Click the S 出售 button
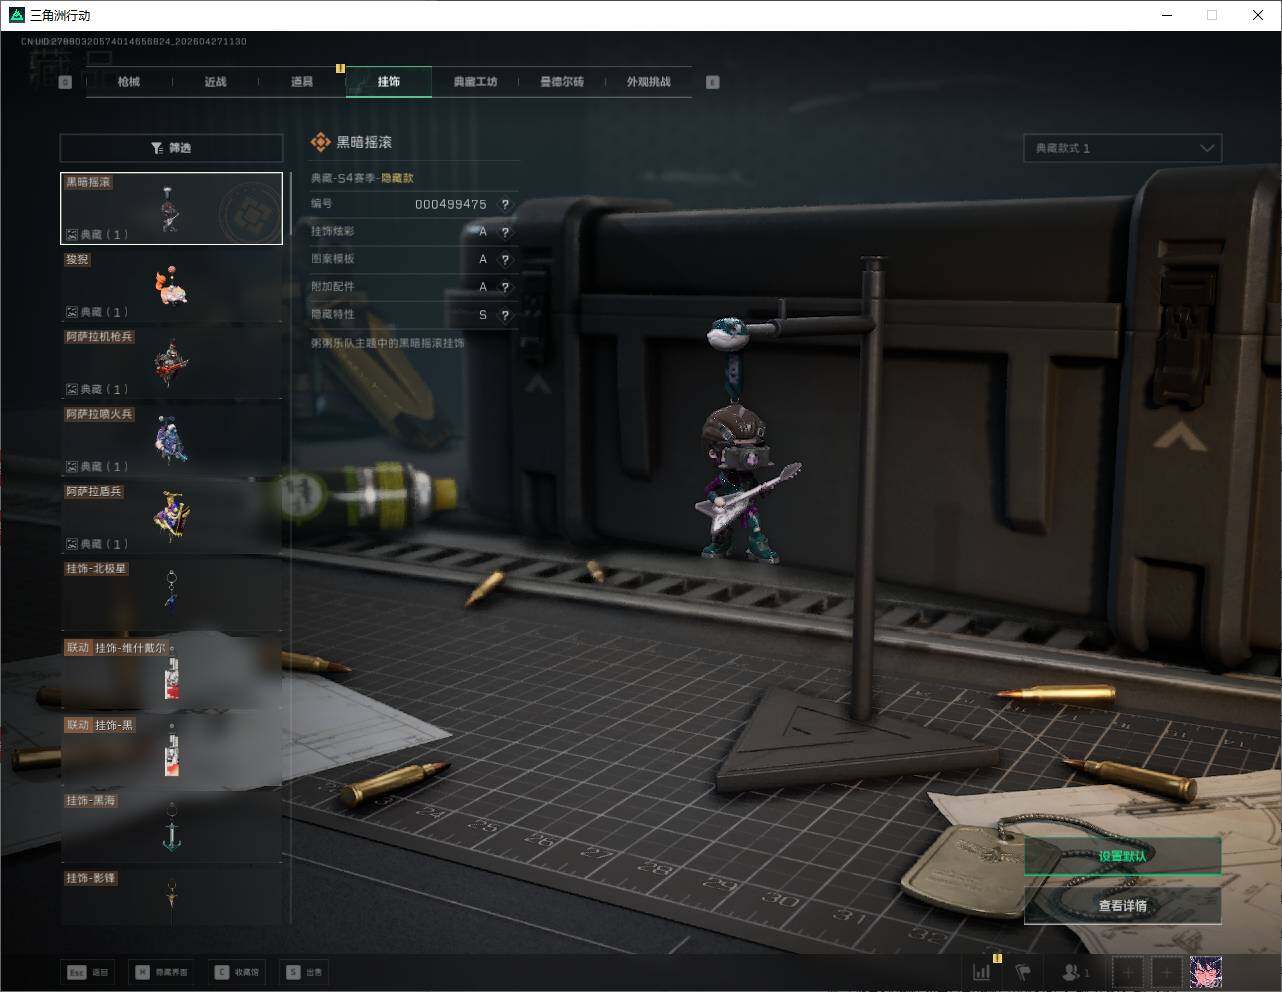 (304, 972)
